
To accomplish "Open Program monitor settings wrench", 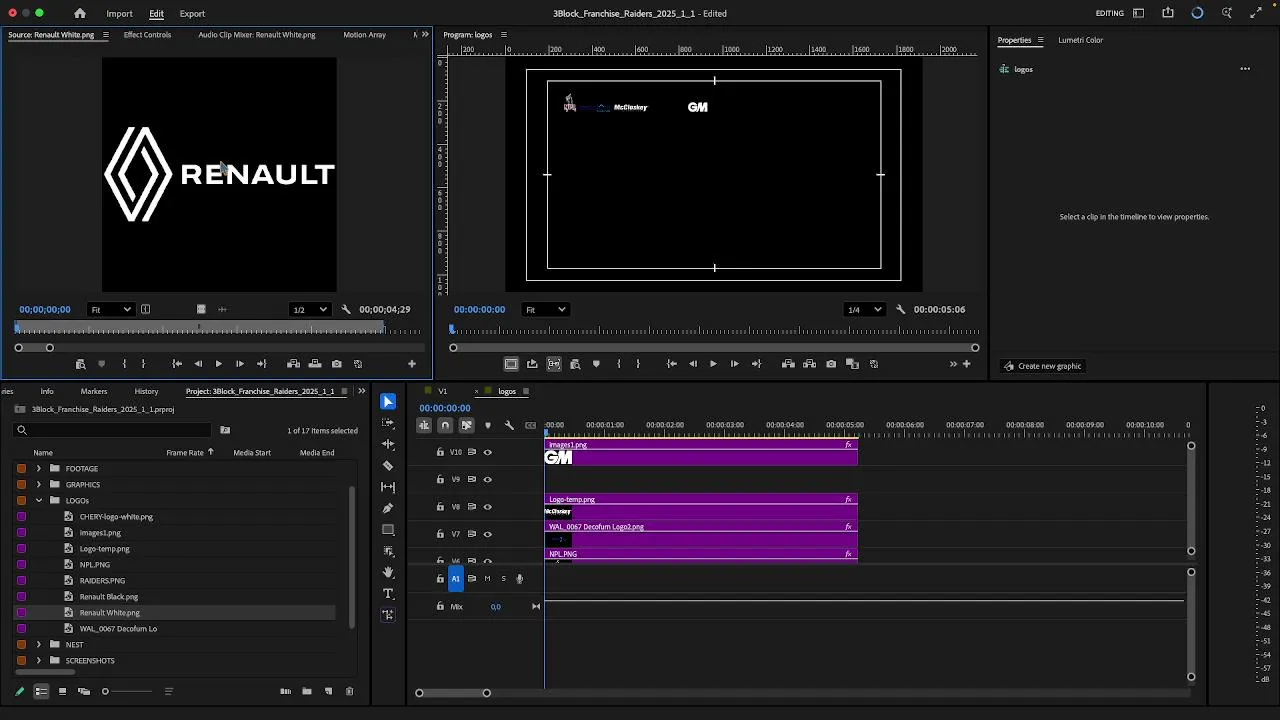I will (x=901, y=309).
